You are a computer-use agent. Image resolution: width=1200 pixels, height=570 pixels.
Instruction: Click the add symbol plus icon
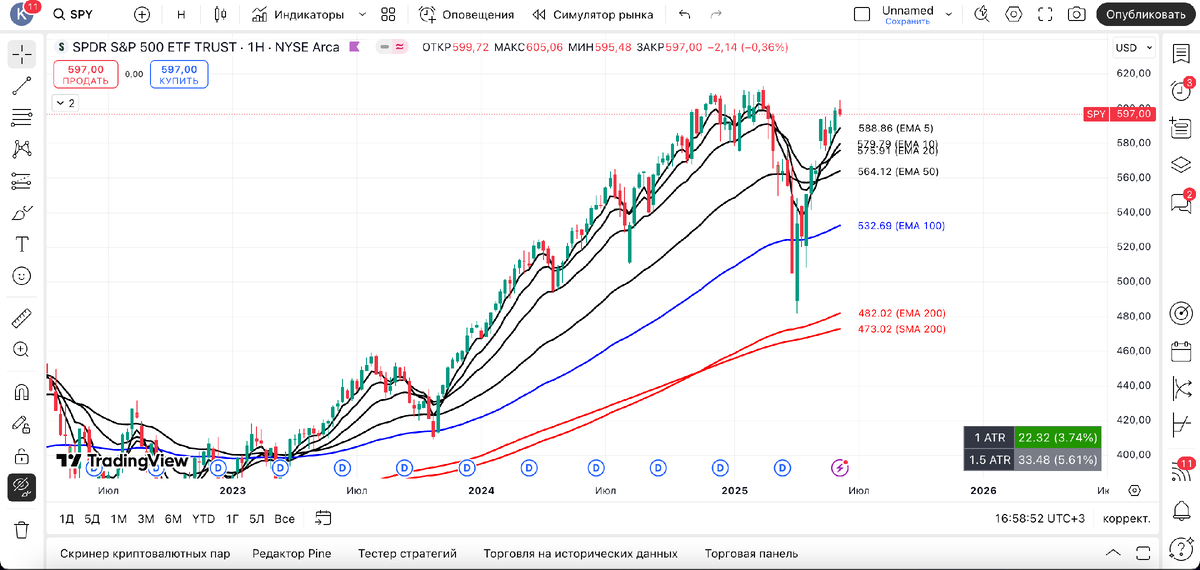pos(142,15)
